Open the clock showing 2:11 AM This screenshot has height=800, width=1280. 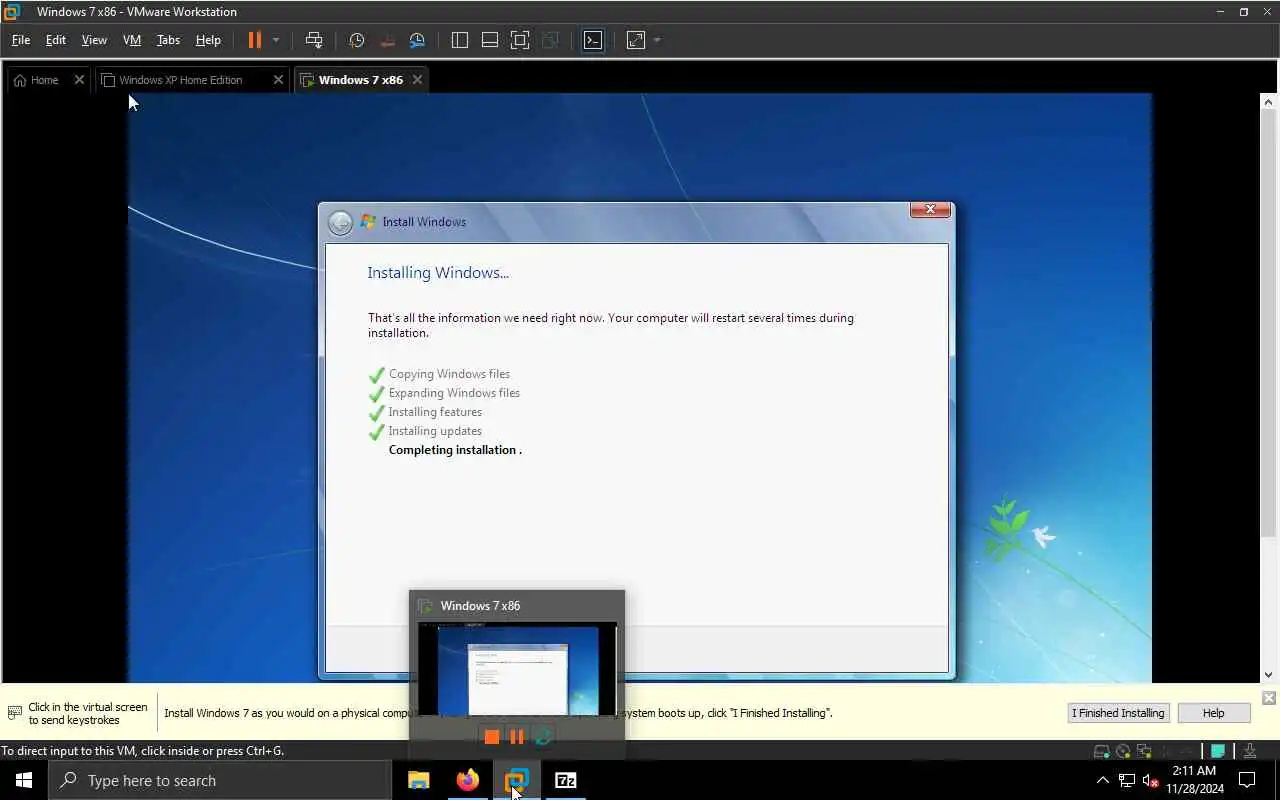pyautogui.click(x=1193, y=780)
